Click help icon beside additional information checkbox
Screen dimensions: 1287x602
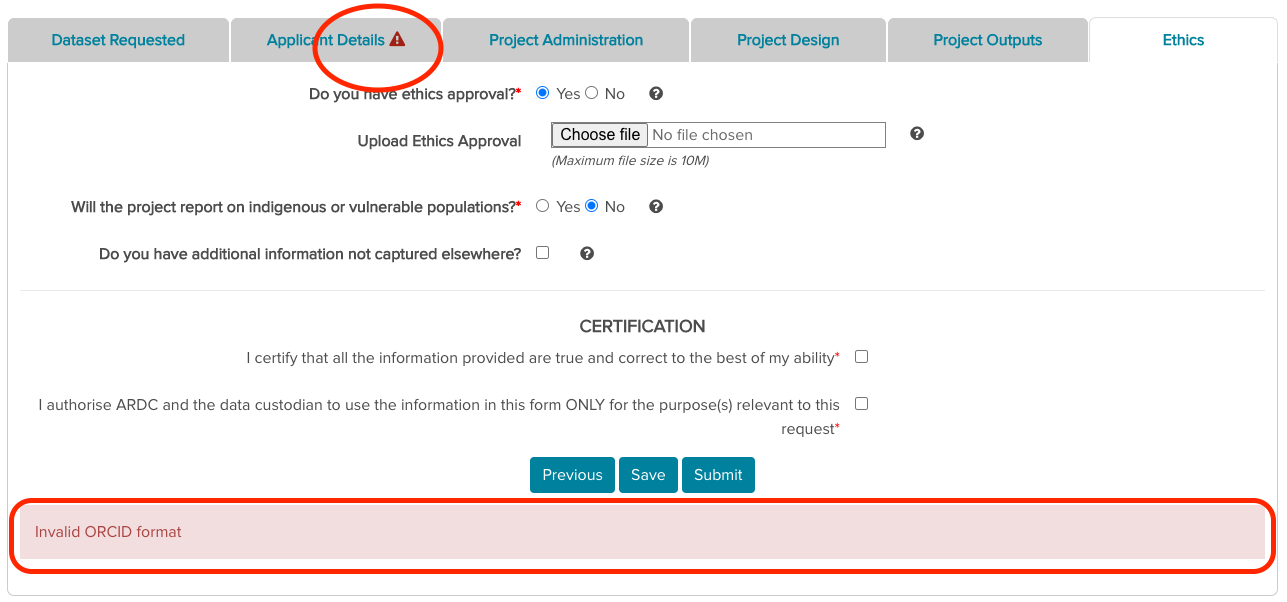(x=587, y=254)
